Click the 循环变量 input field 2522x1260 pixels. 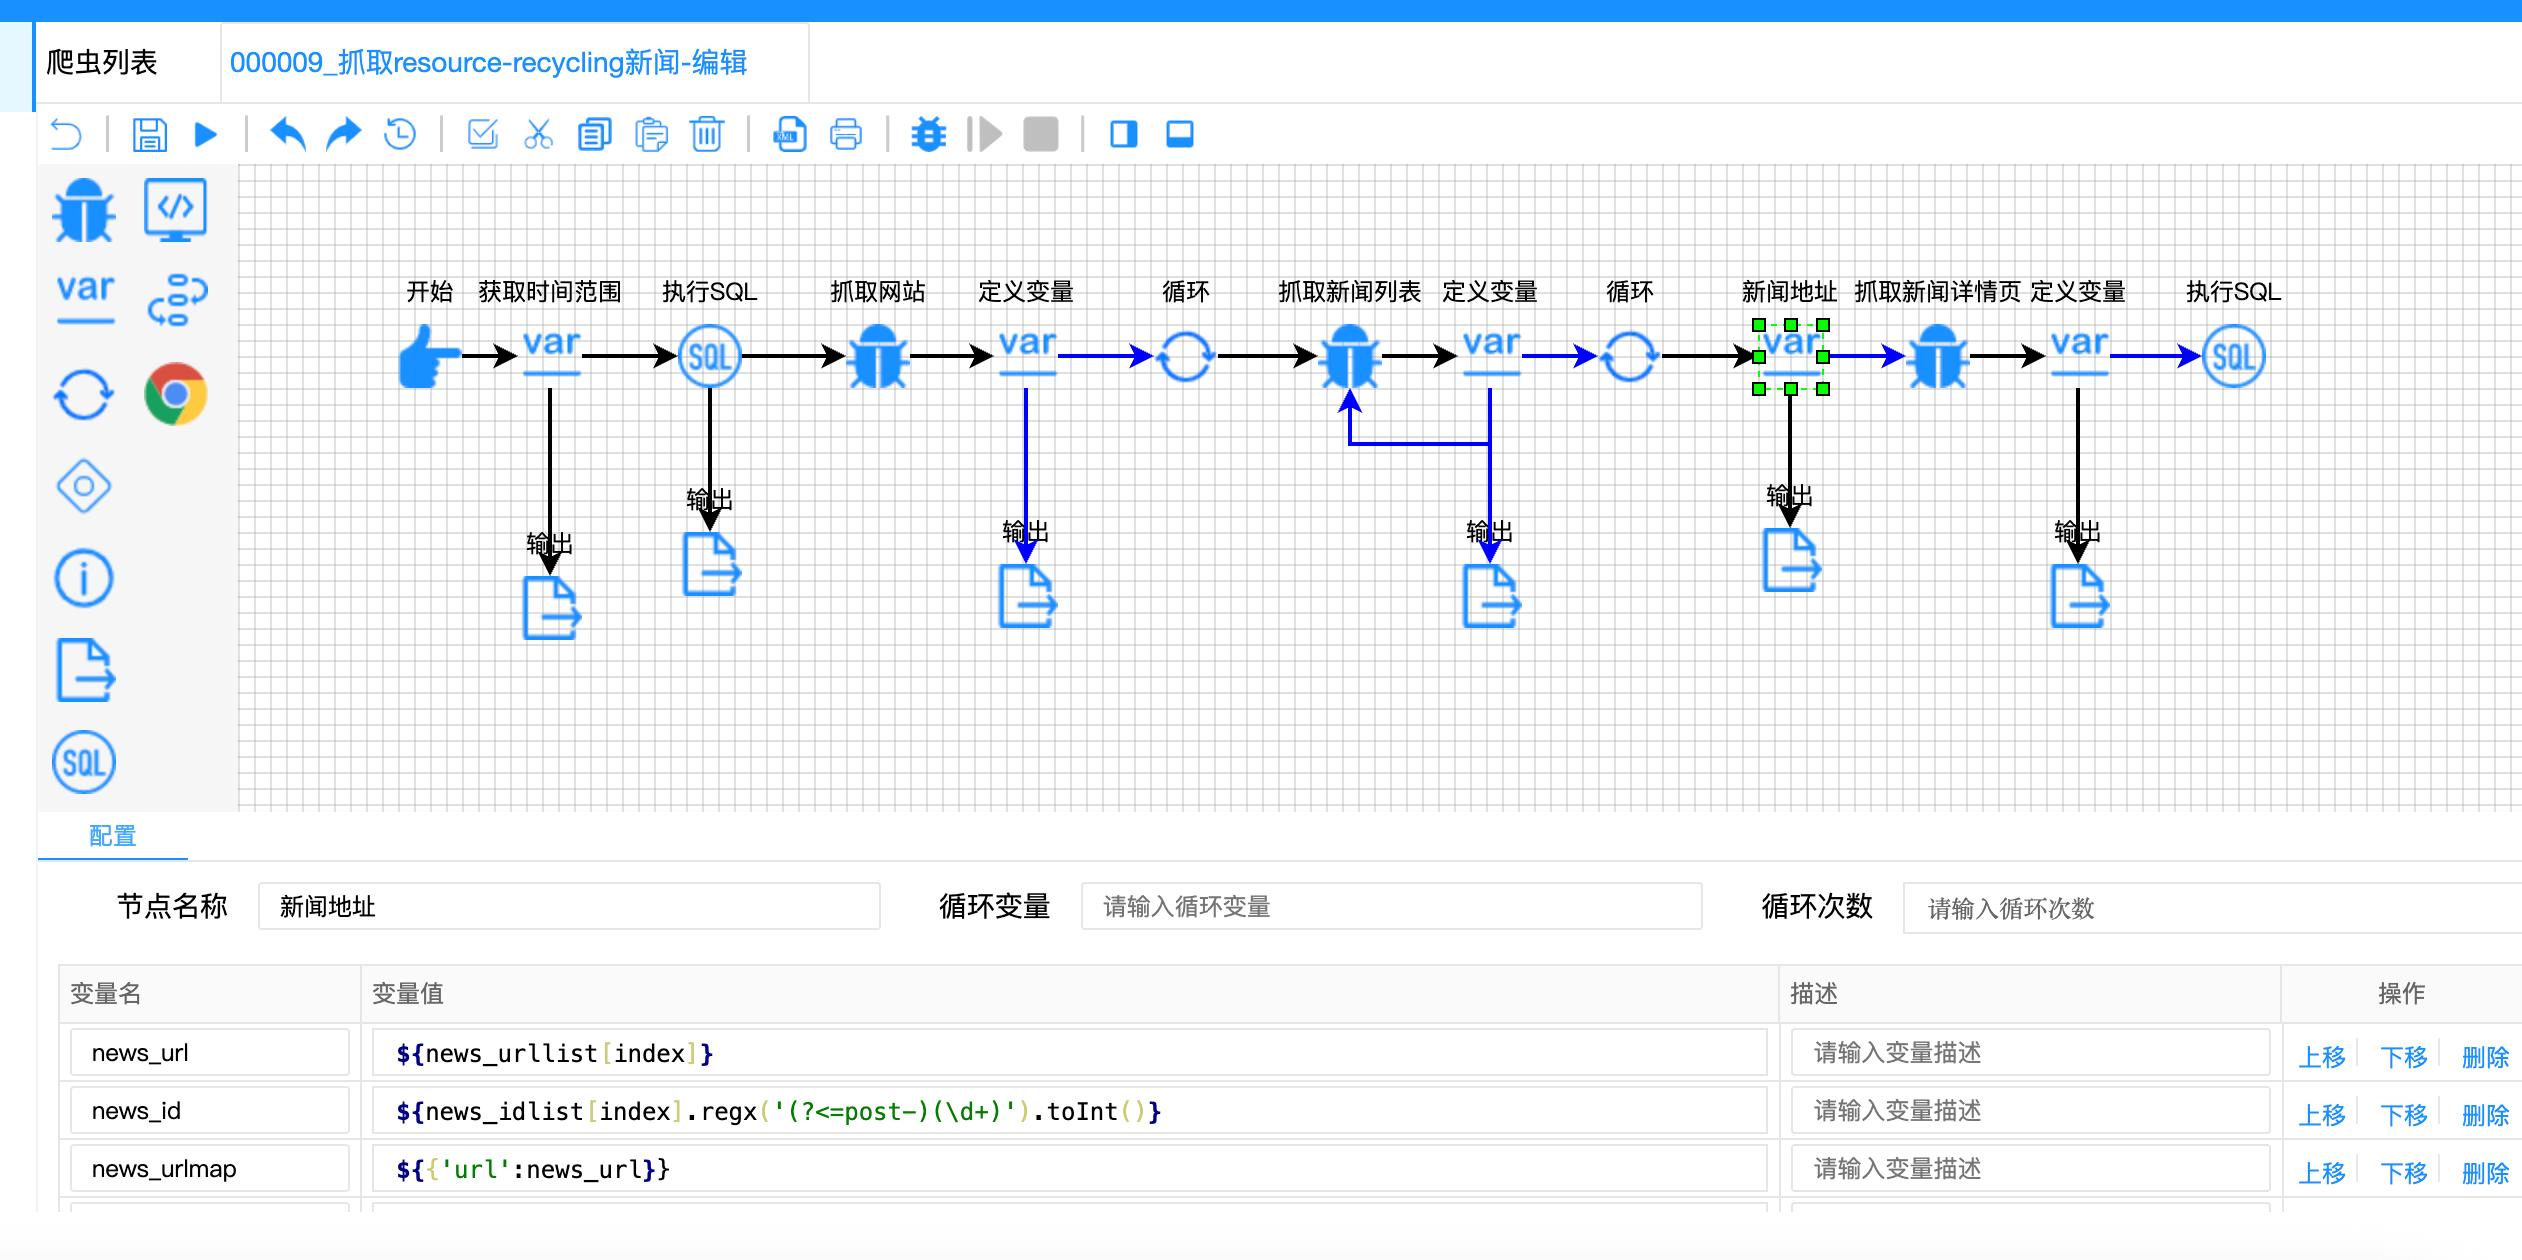click(1390, 907)
